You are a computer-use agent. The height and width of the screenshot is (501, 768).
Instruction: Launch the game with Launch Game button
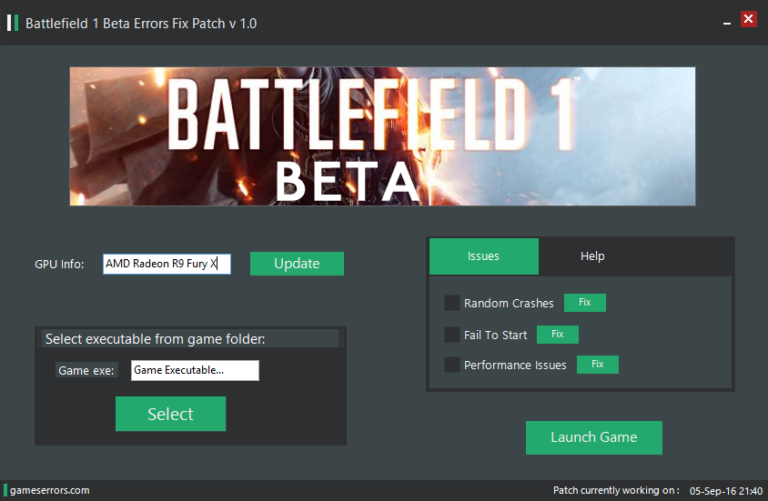594,437
